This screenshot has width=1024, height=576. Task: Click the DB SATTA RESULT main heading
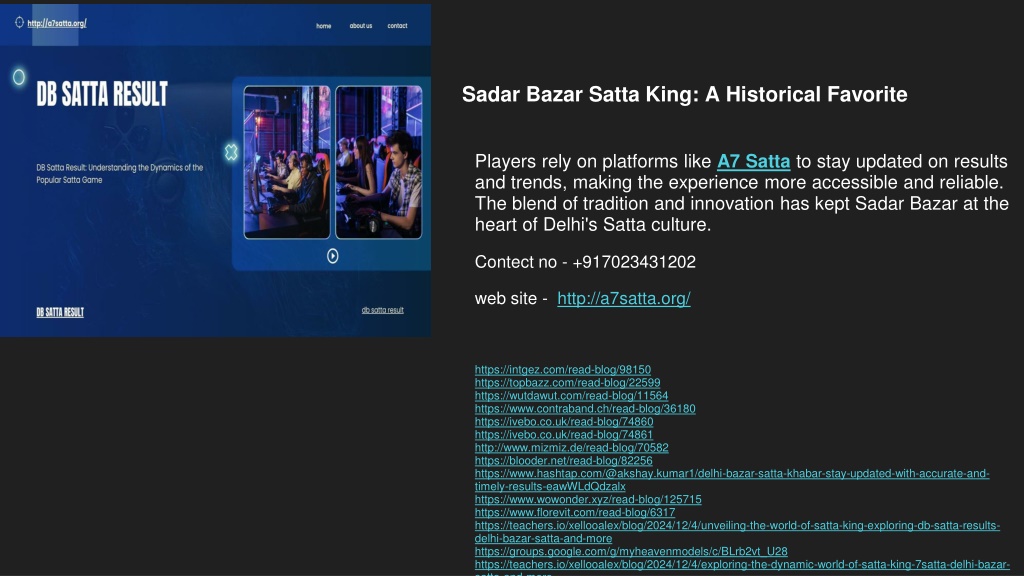(102, 95)
